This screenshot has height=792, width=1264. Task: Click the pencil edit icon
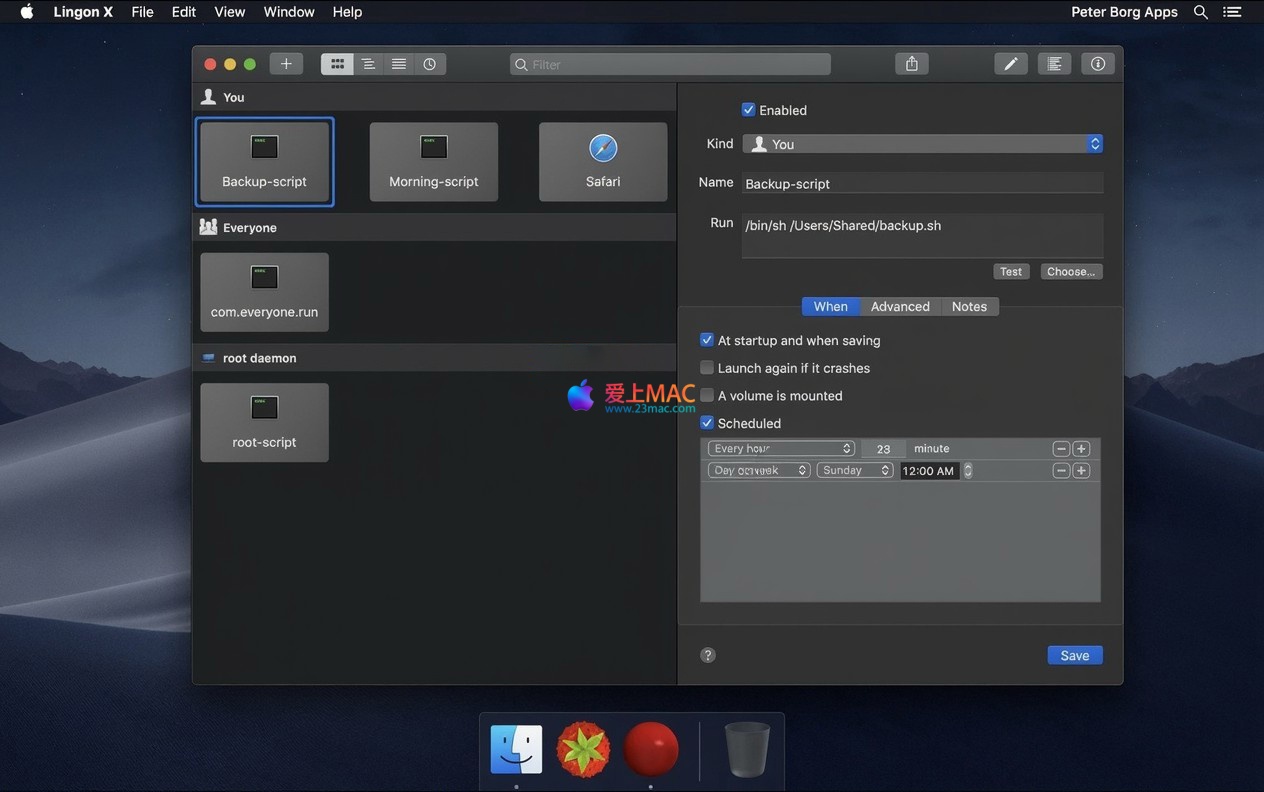pyautogui.click(x=1011, y=64)
